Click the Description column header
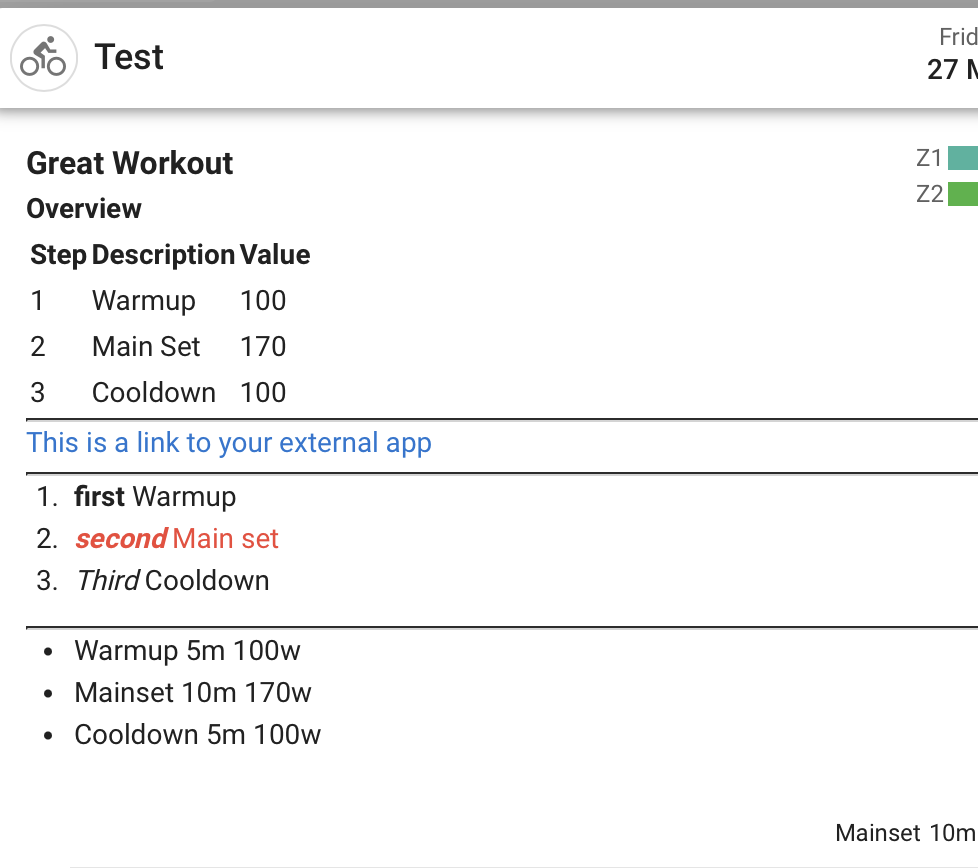The height and width of the screenshot is (868, 978). [163, 255]
